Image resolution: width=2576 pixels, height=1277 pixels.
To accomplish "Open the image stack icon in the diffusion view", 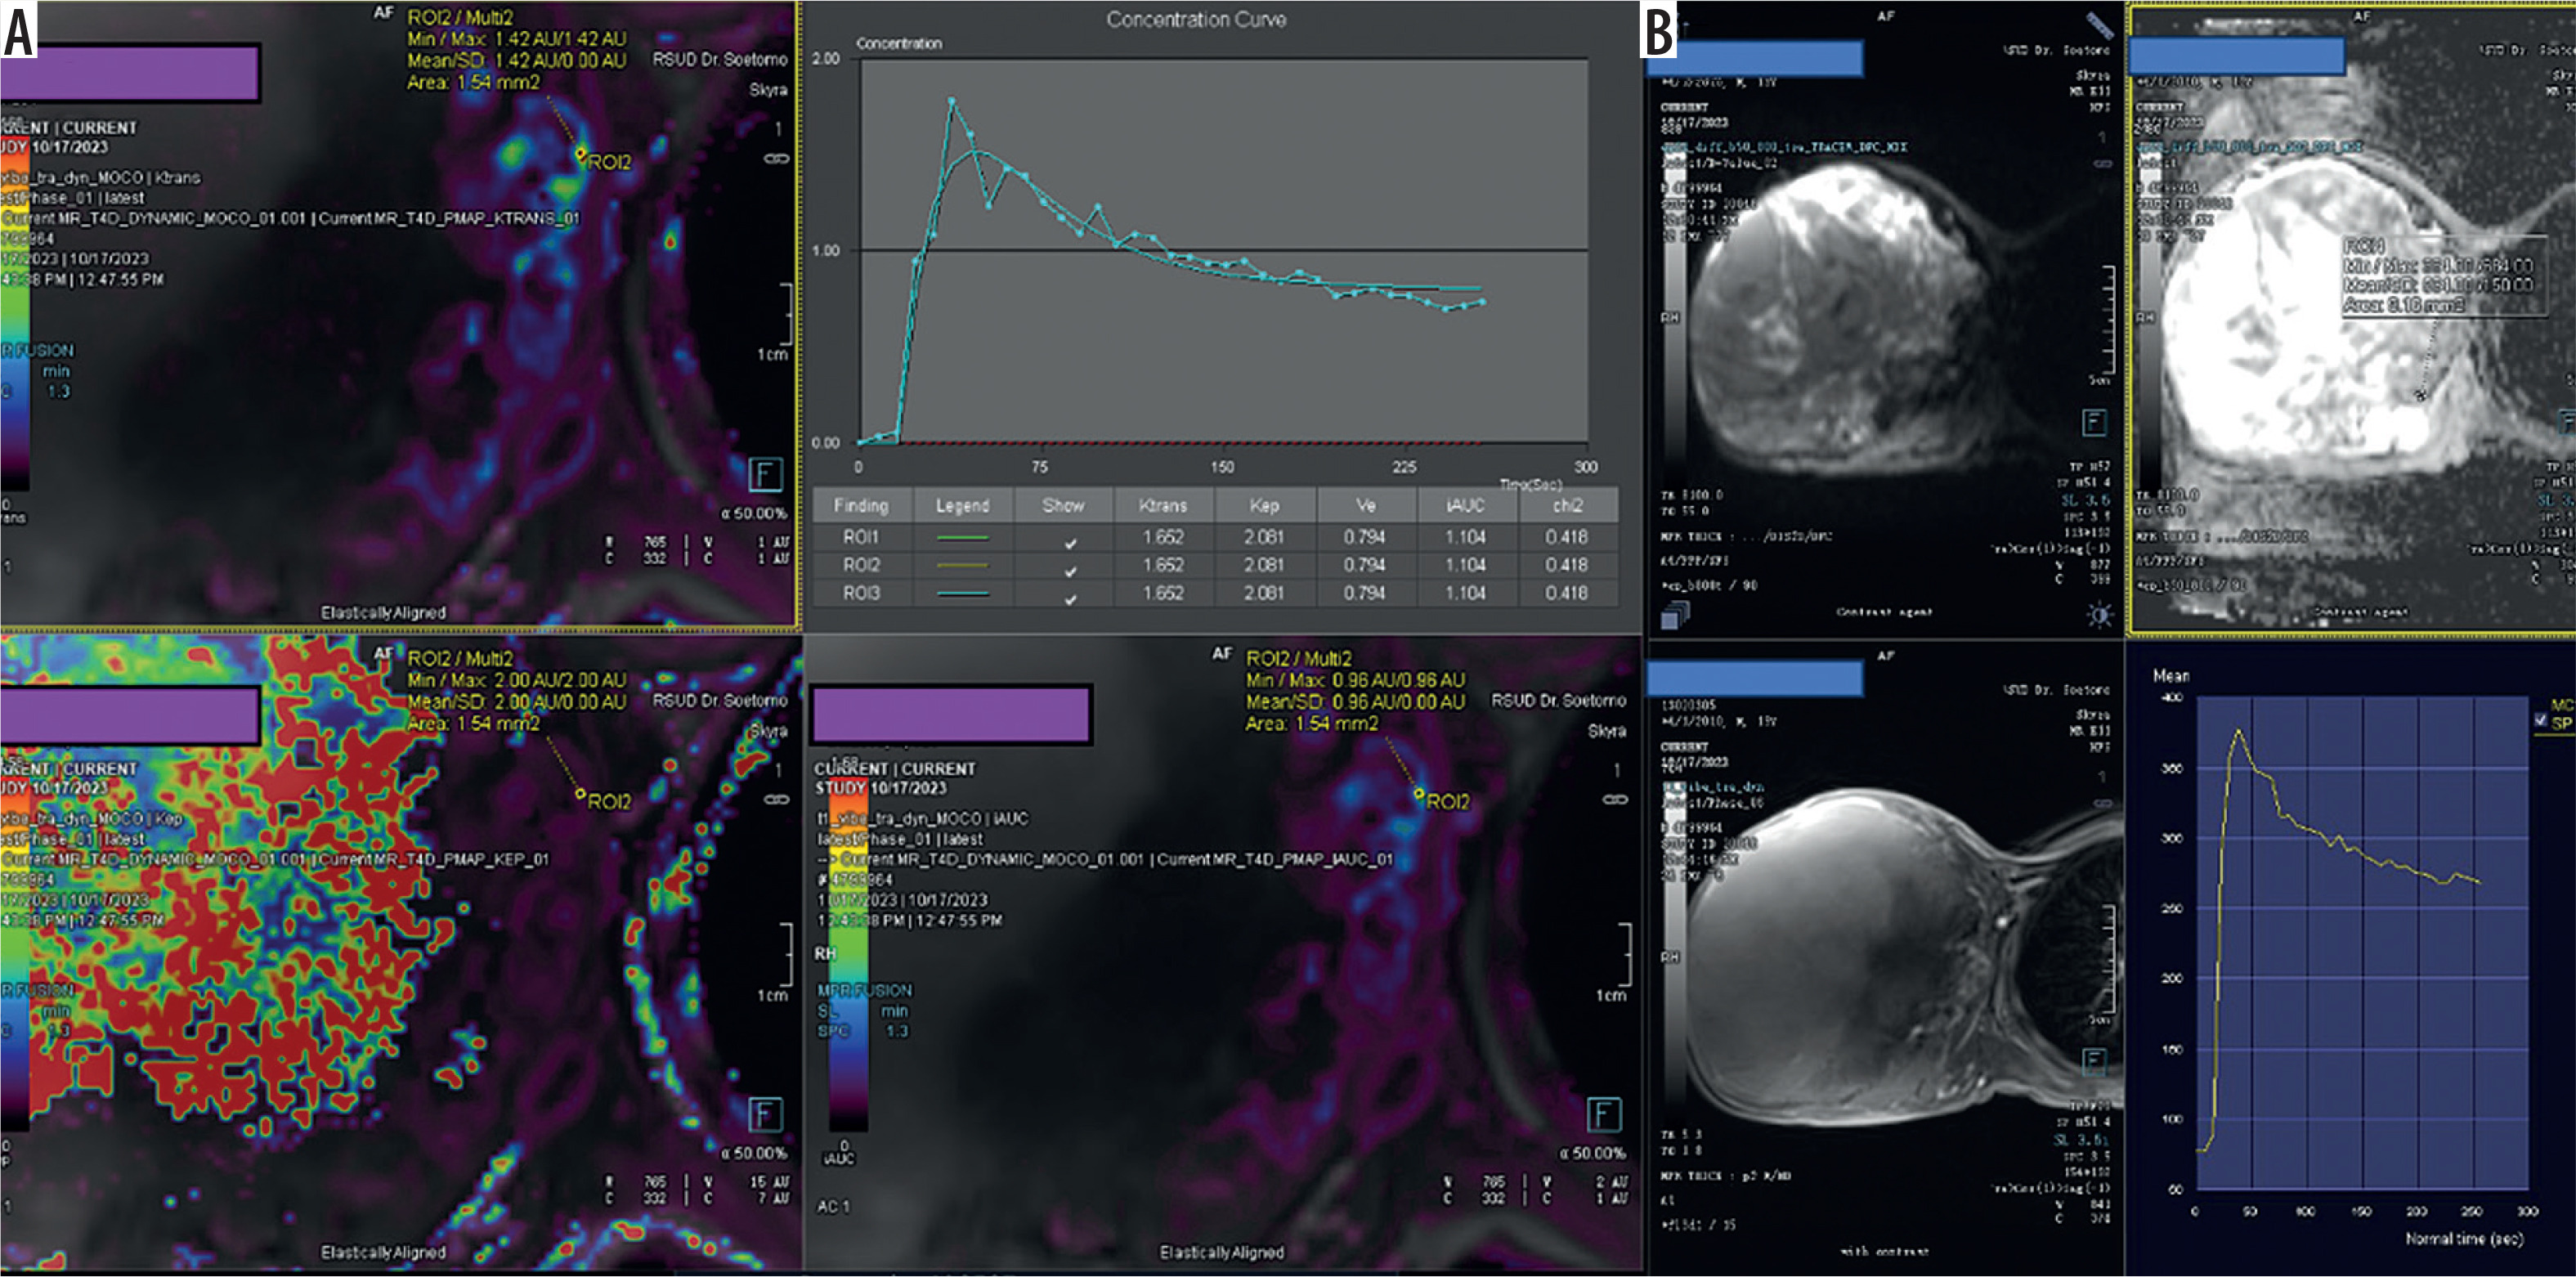I will coord(1675,613).
